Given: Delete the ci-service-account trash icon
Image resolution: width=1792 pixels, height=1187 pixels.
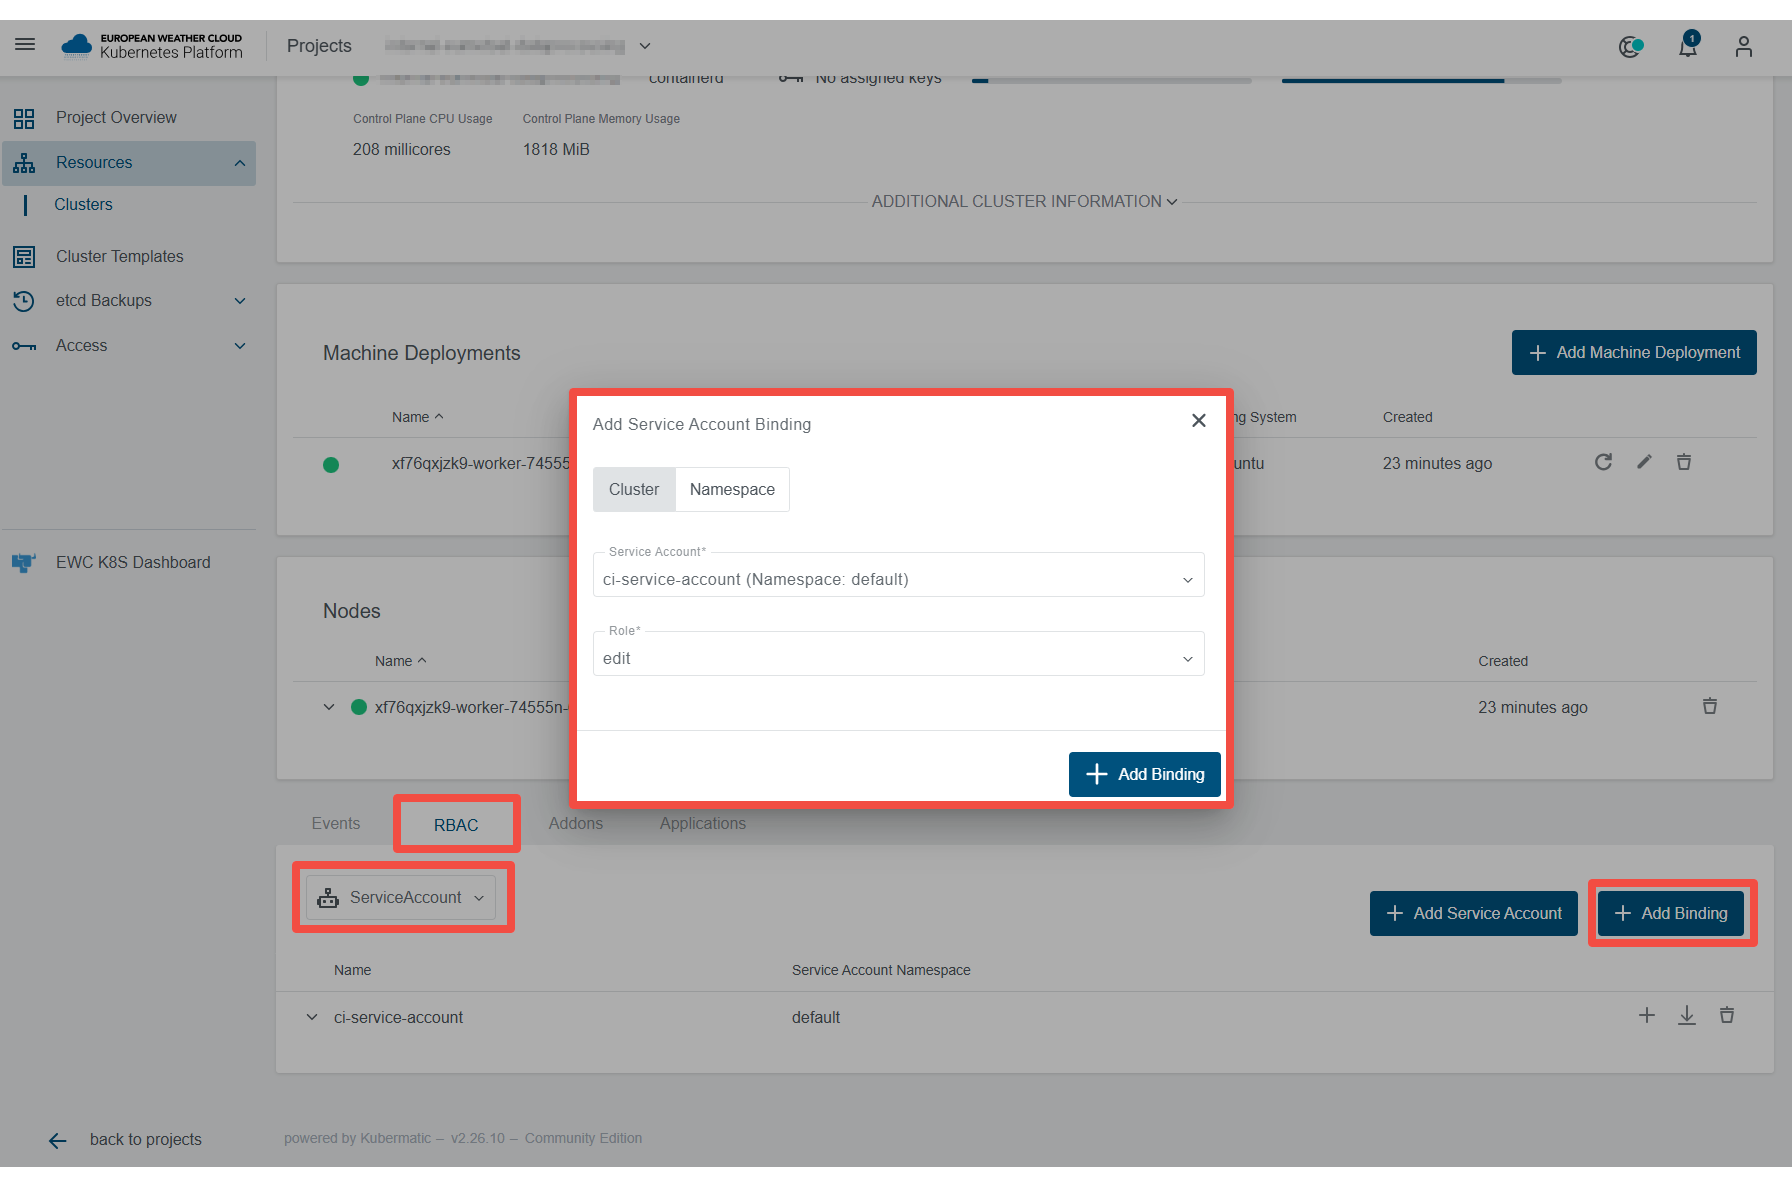Looking at the screenshot, I should point(1727,1016).
